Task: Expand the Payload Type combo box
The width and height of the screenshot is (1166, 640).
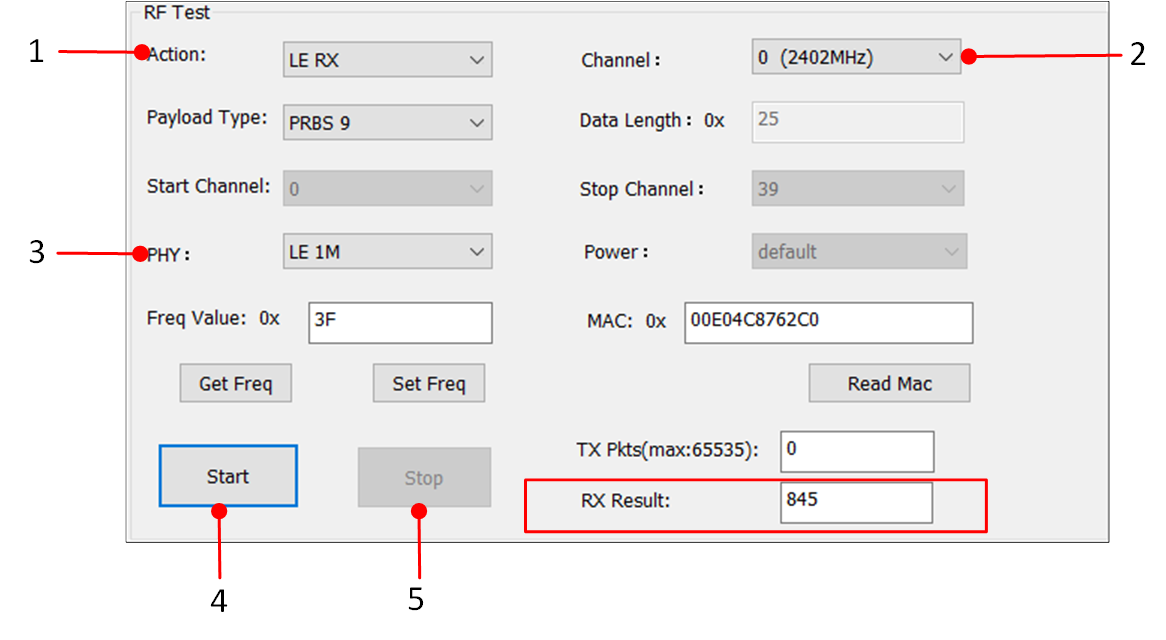Action: 387,123
